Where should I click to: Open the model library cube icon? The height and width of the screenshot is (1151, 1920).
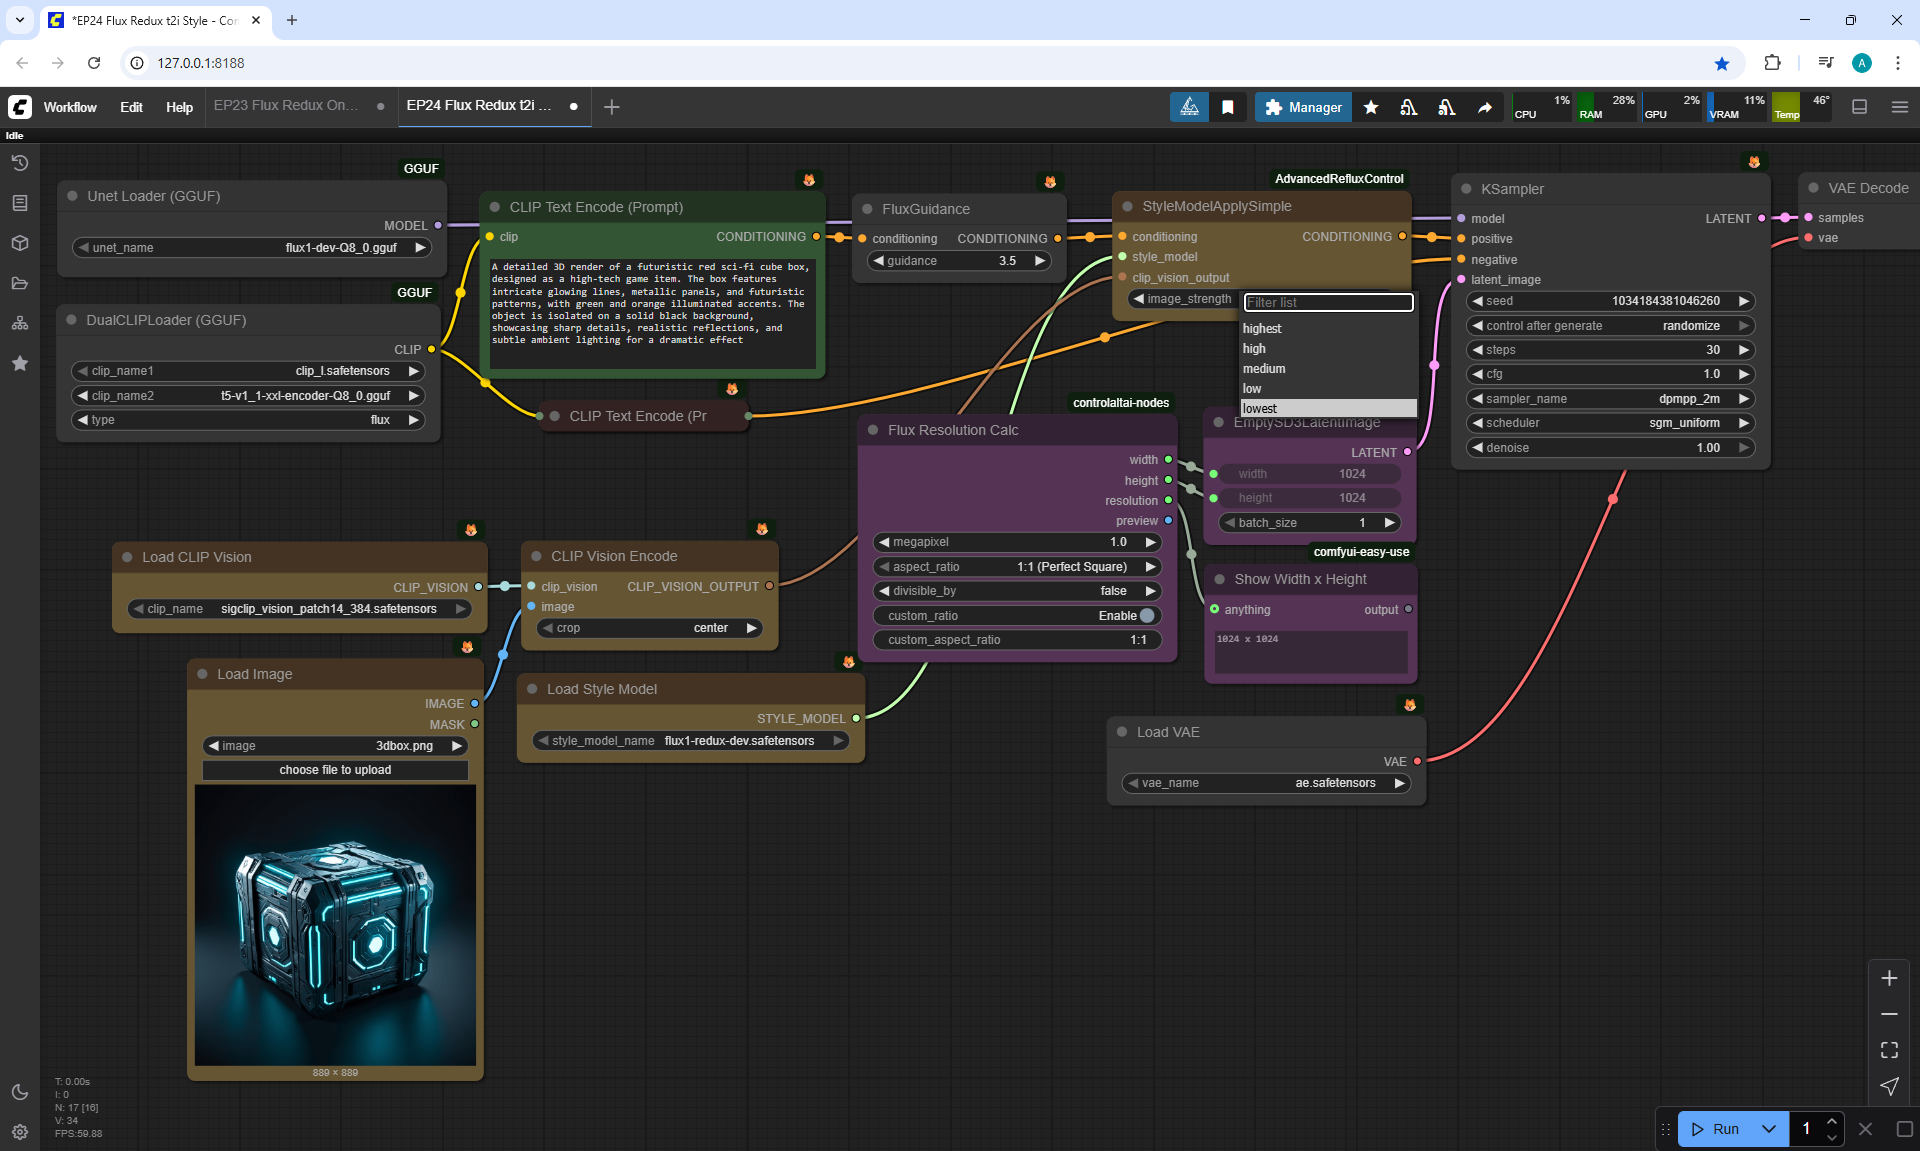pyautogui.click(x=19, y=243)
